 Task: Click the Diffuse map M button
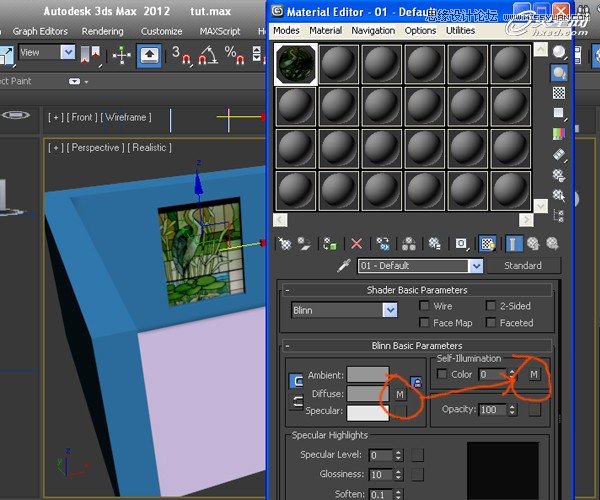(401, 395)
